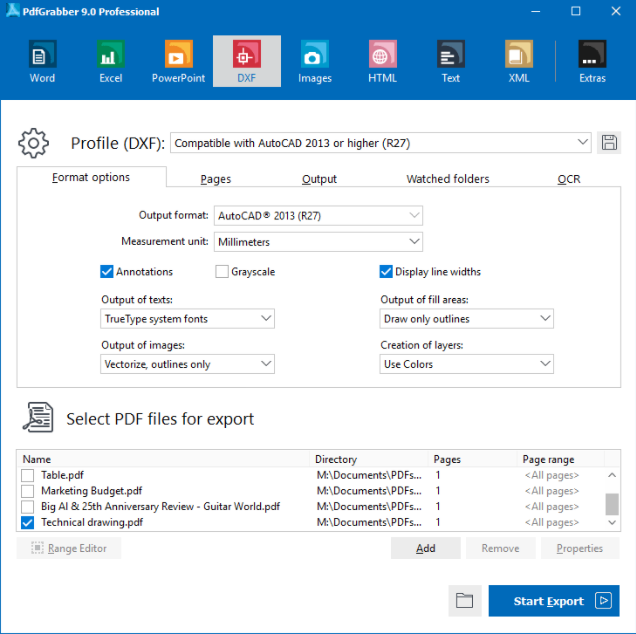Open the Range Editor
The image size is (636, 634).
(69, 548)
